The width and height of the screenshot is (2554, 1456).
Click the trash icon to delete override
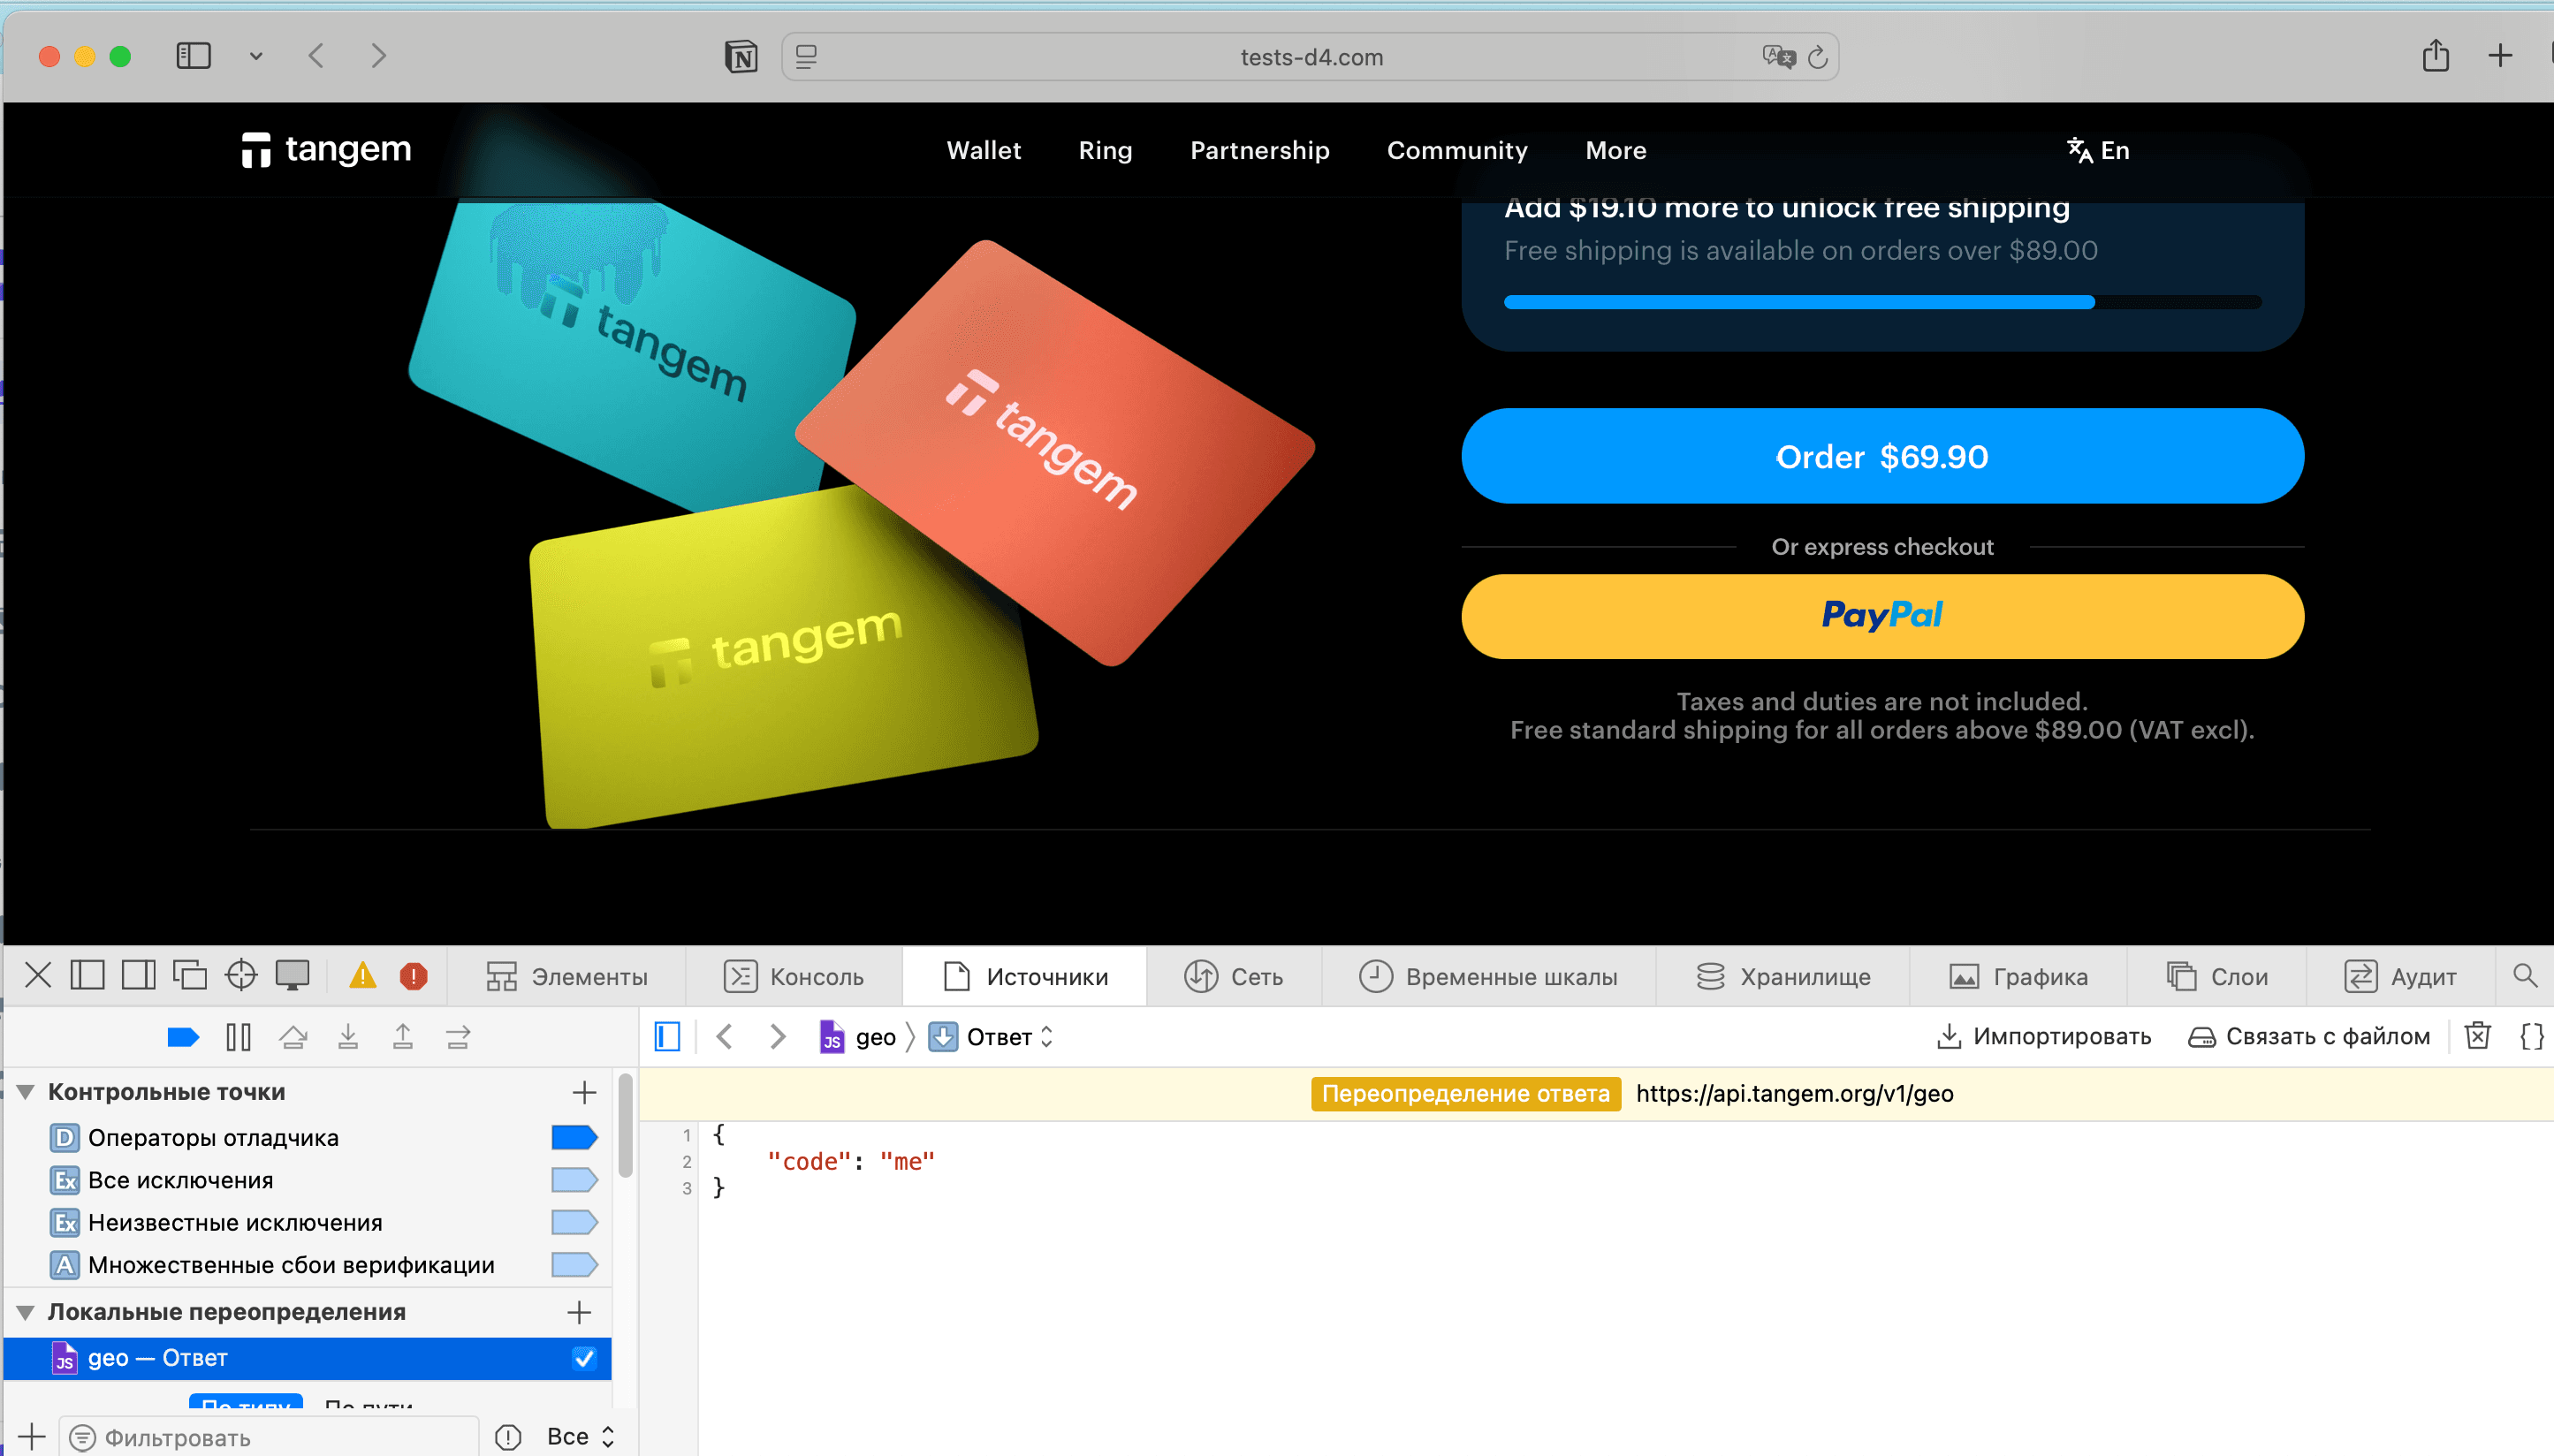pos(2477,1036)
